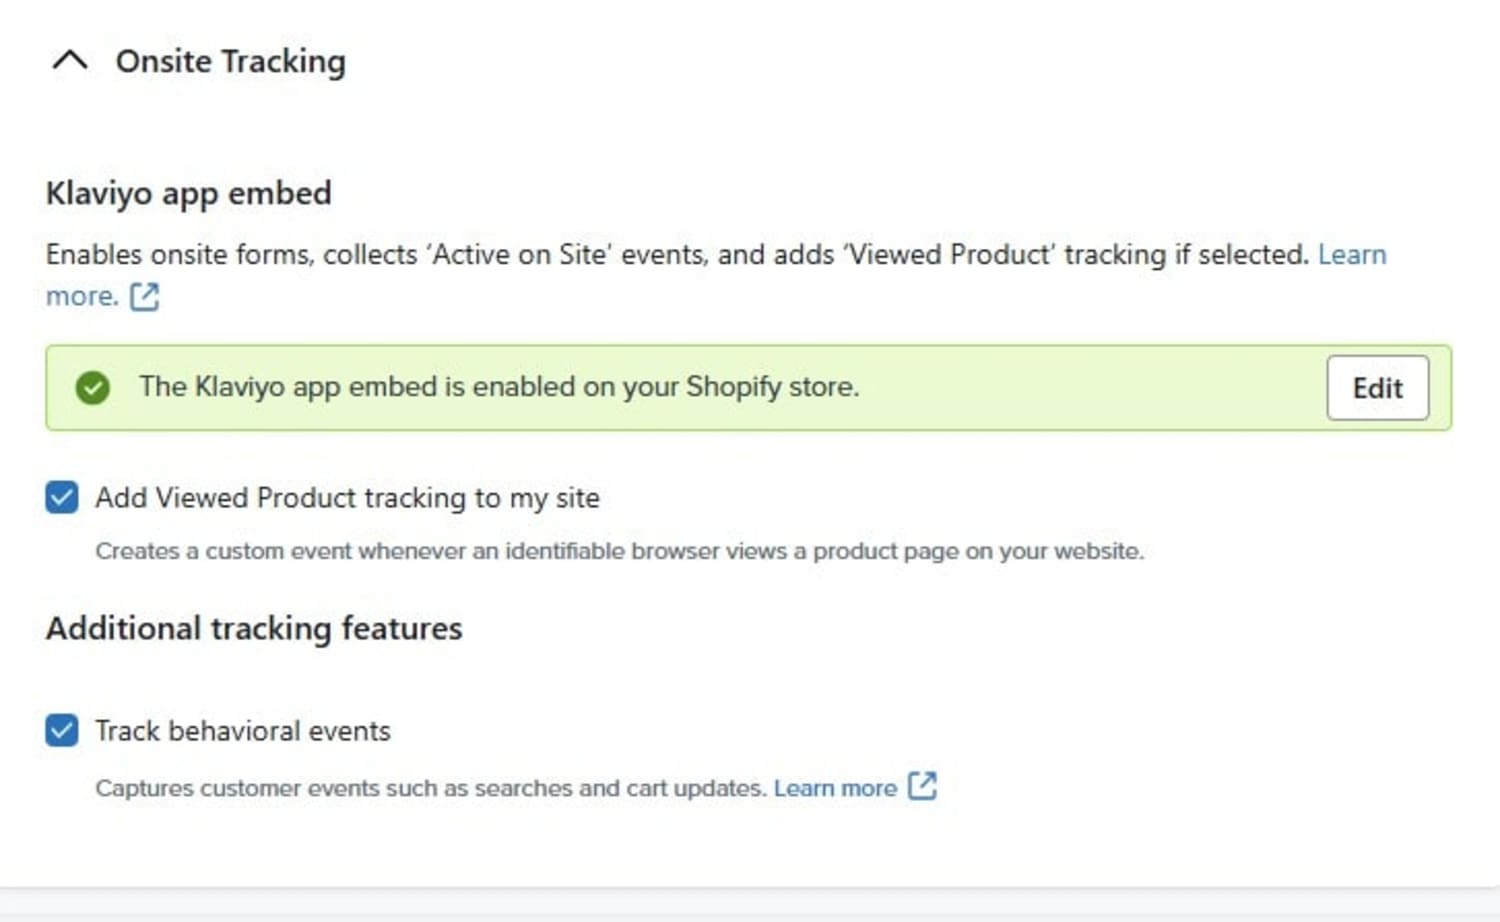Open external link icon beside behavioral events Learn more
This screenshot has width=1500, height=922.
[x=922, y=786]
